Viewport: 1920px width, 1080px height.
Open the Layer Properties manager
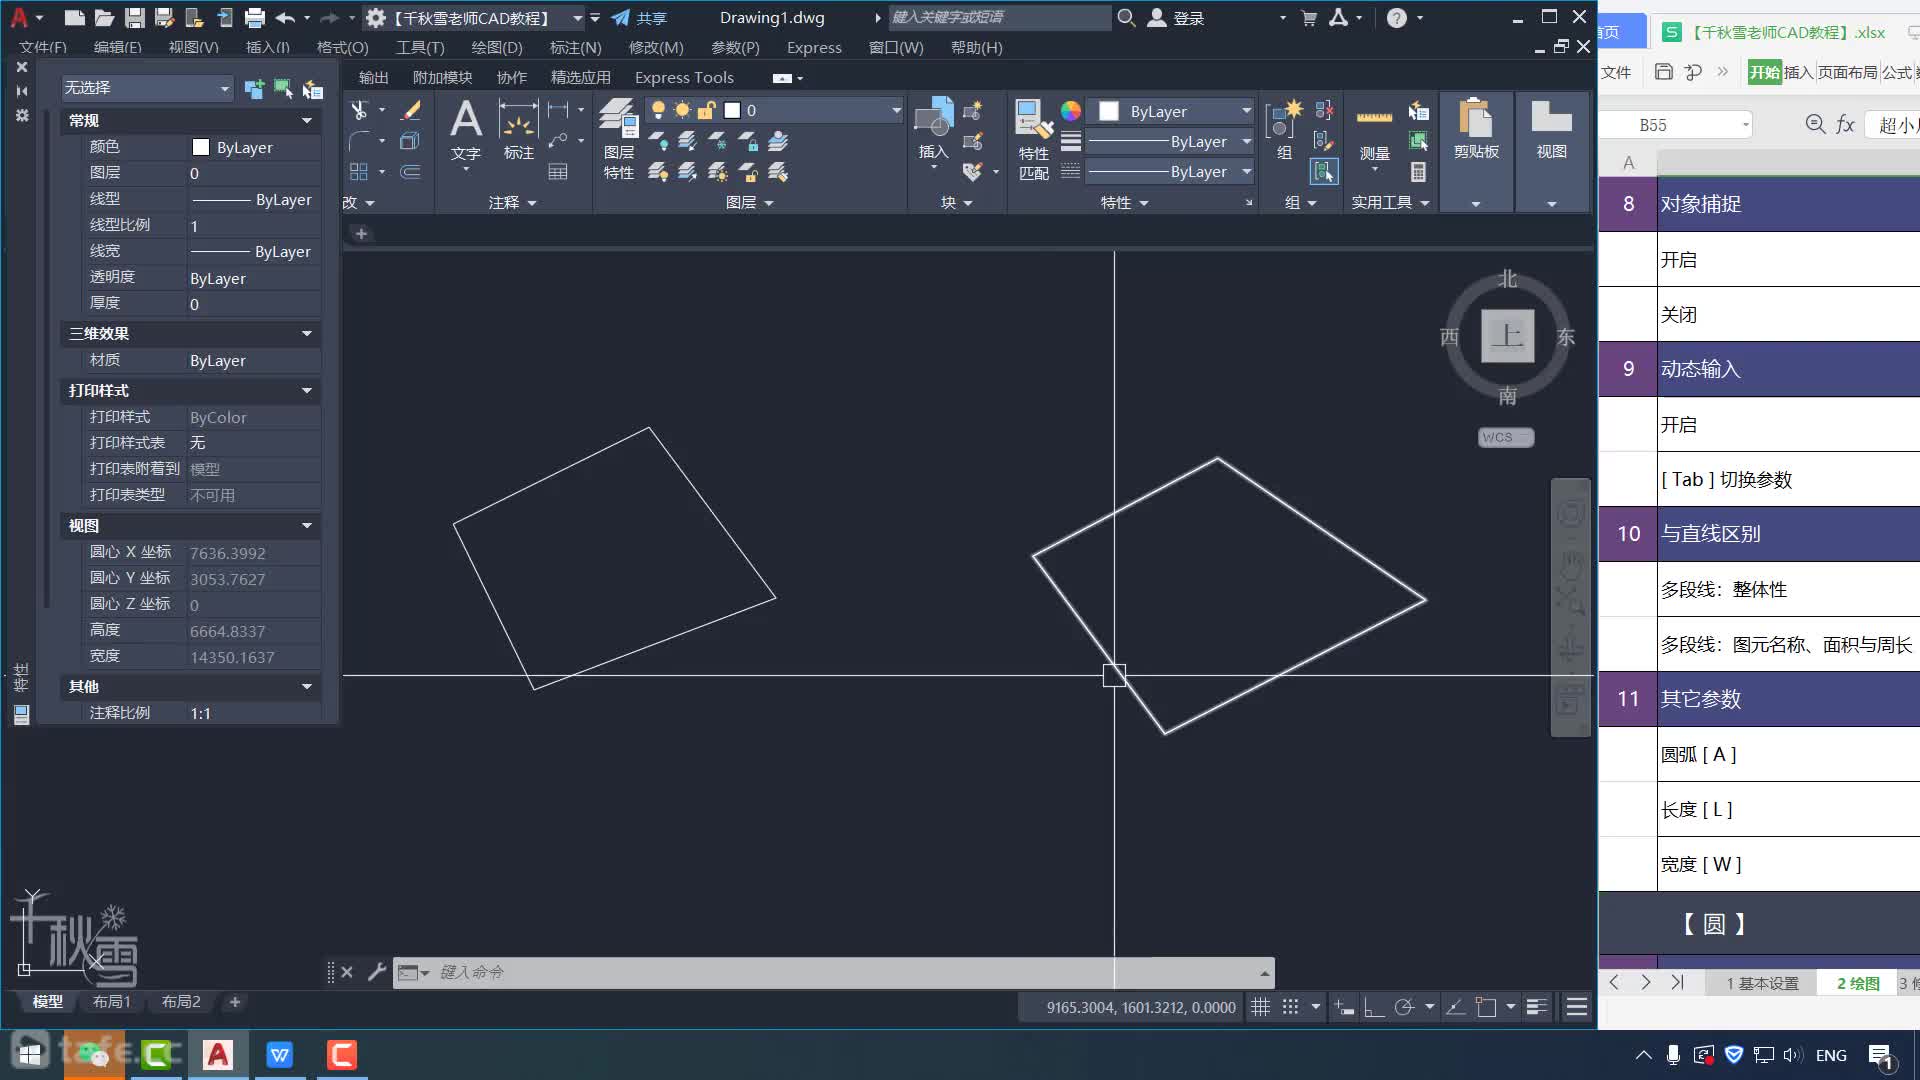(x=618, y=139)
